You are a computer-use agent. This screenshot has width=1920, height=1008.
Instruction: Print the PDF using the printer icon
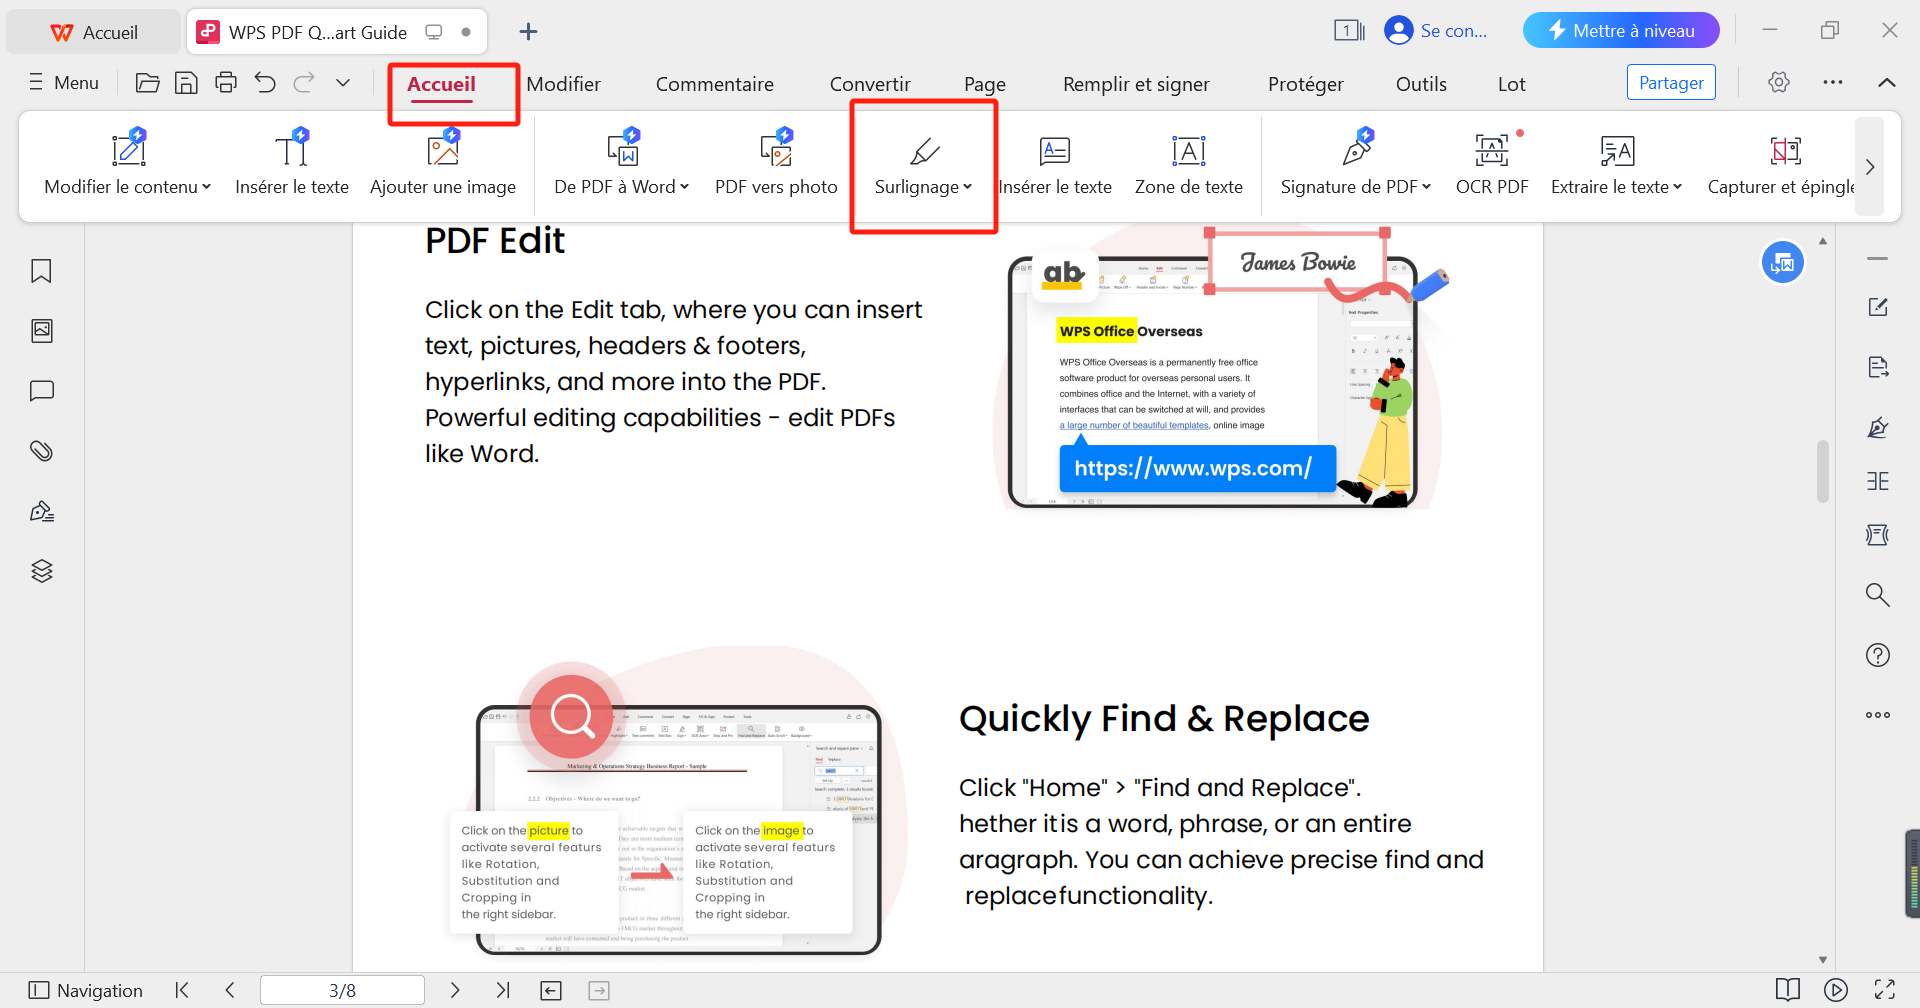(x=226, y=83)
